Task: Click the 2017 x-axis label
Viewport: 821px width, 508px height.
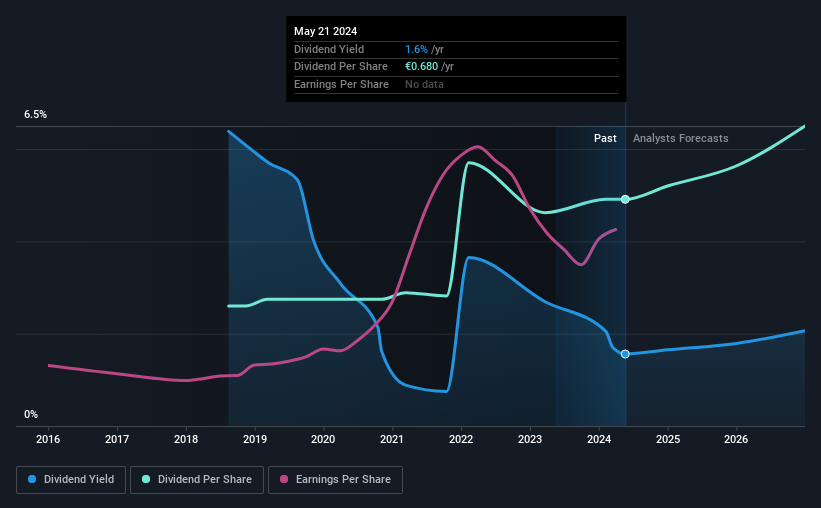Action: pyautogui.click(x=117, y=439)
